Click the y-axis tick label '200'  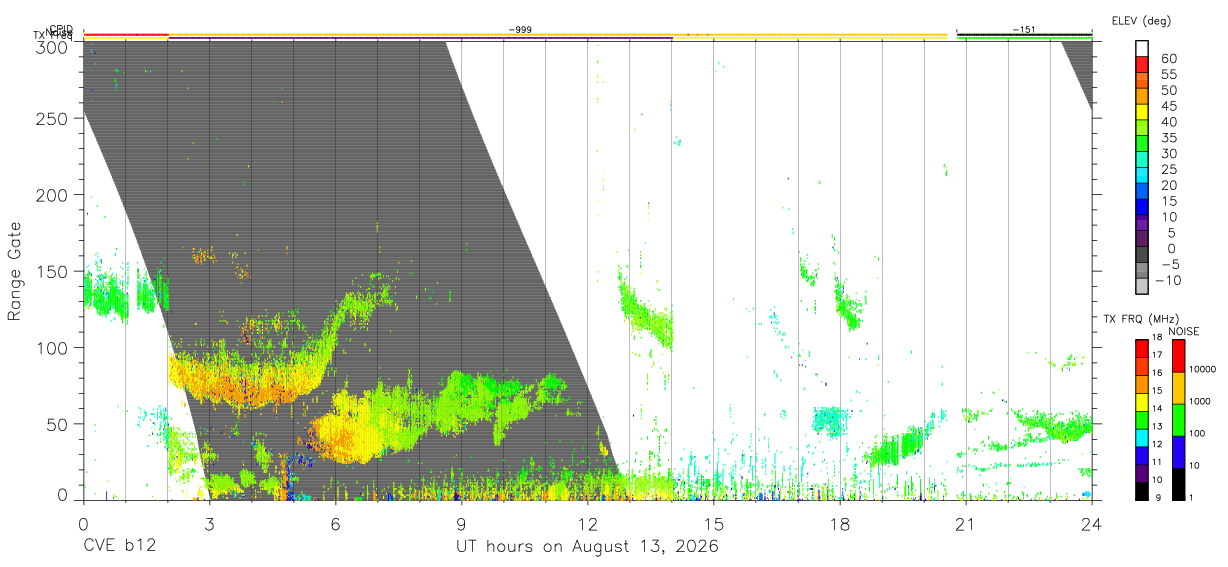pyautogui.click(x=51, y=195)
